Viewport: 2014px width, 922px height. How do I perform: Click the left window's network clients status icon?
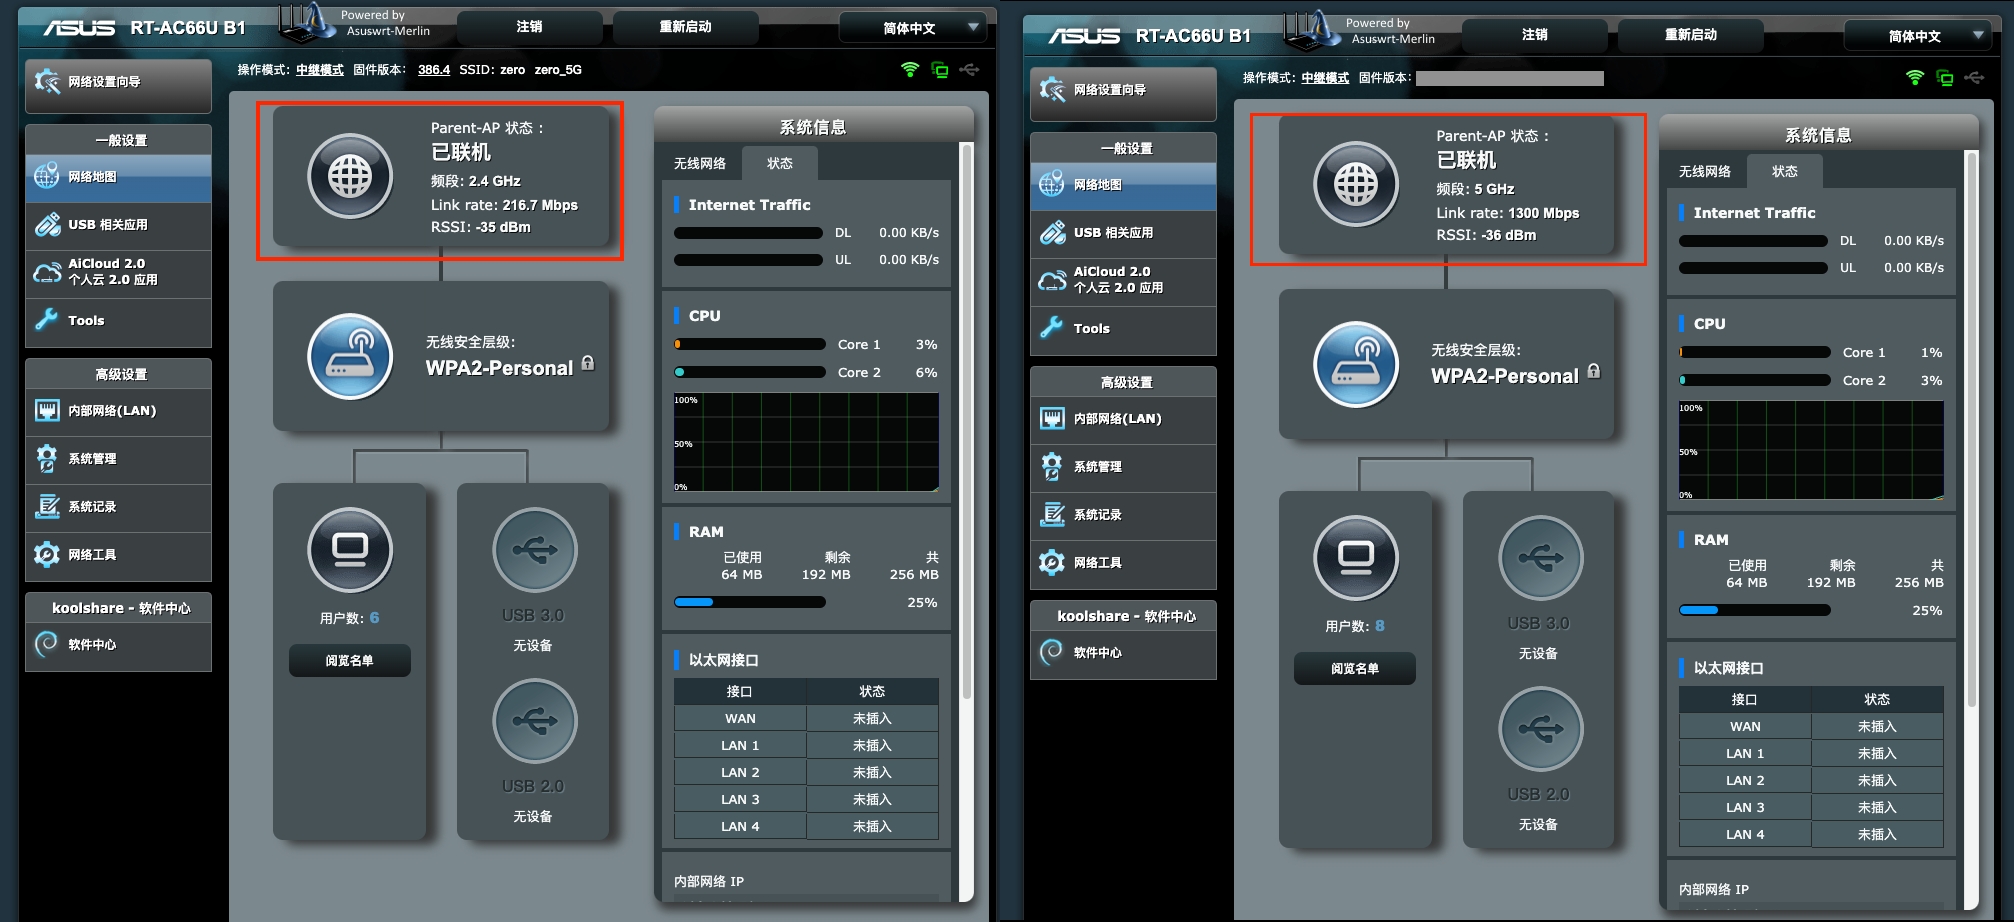940,70
